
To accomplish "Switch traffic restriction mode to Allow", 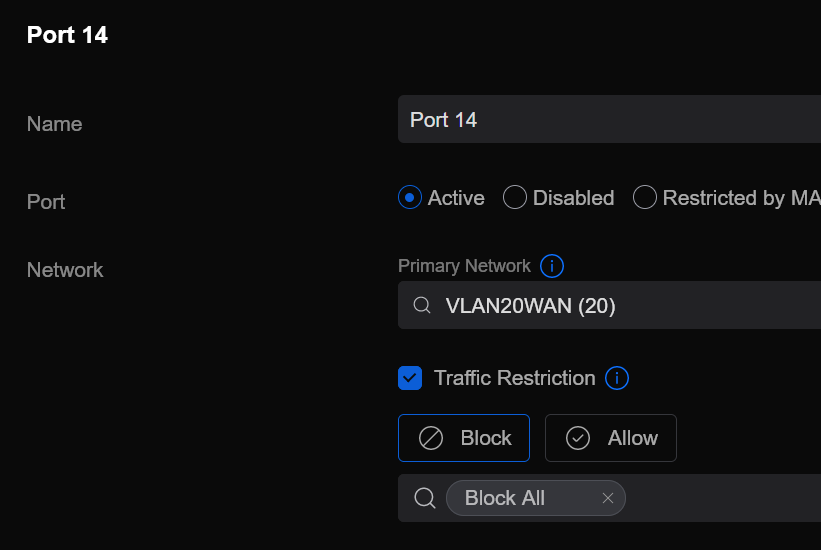I will (611, 438).
